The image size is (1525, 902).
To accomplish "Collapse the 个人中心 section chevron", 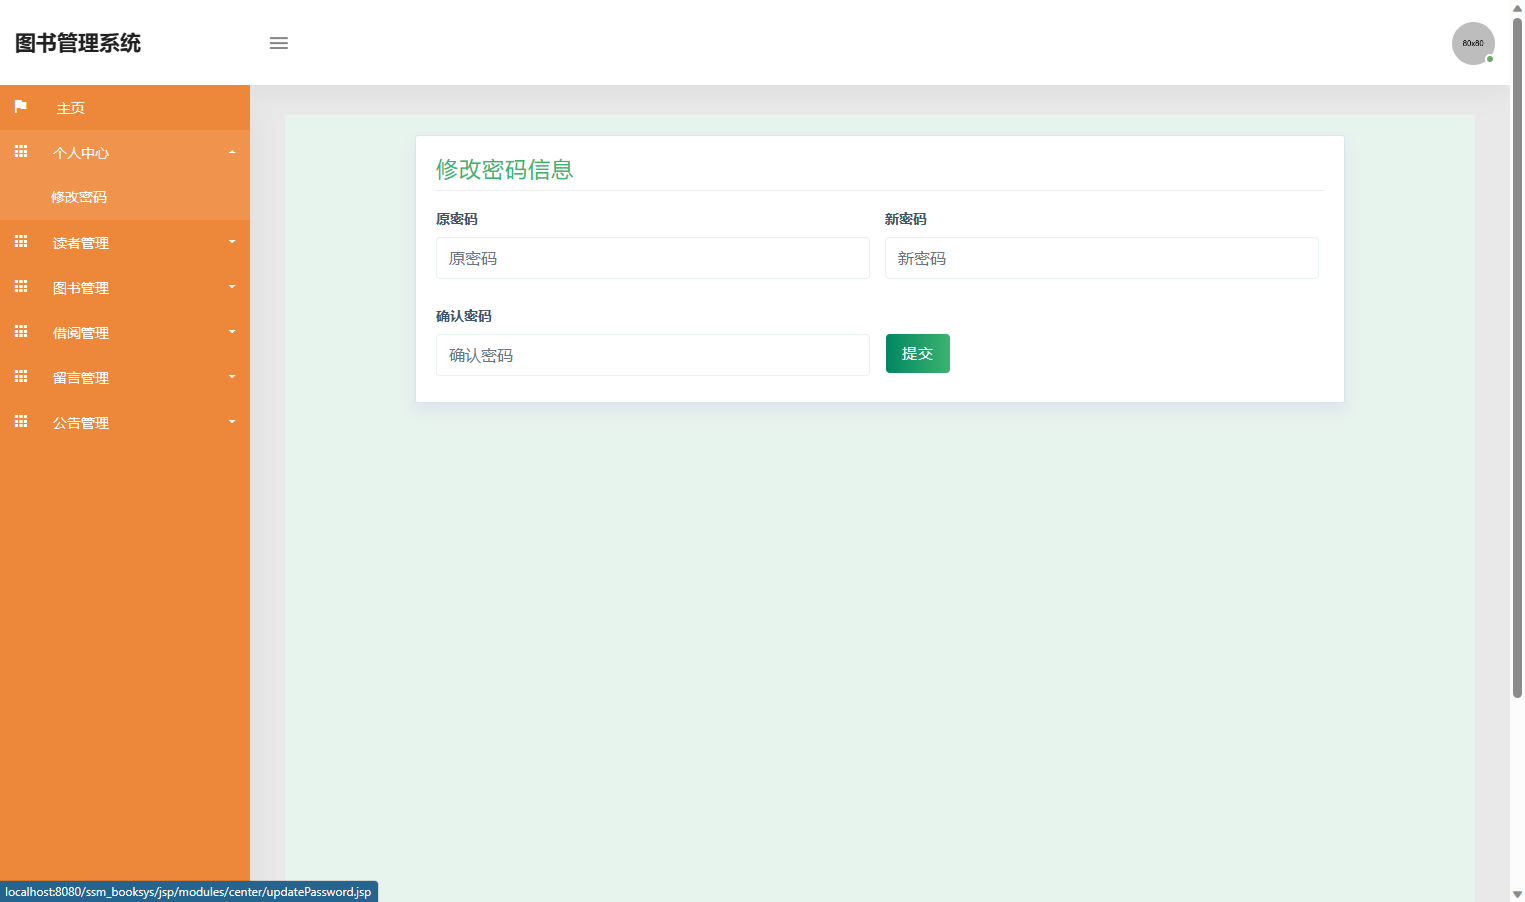I will point(232,152).
